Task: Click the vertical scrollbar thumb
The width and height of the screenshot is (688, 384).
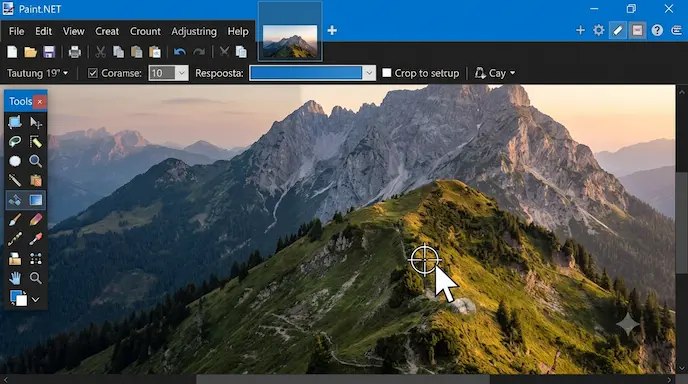Action: [681, 223]
